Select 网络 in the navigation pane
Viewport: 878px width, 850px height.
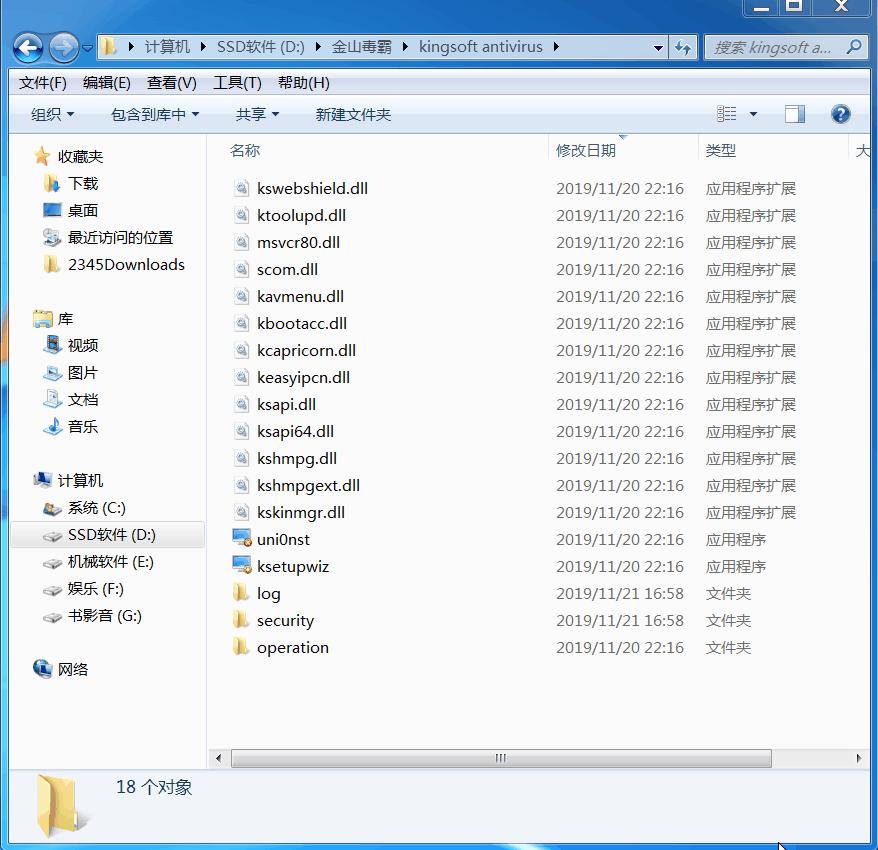coord(73,669)
